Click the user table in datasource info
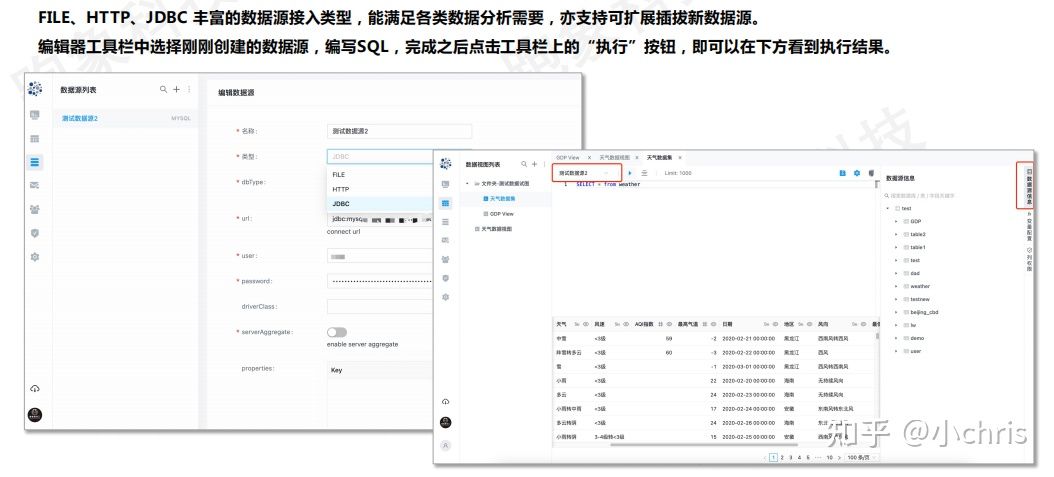This screenshot has width=1054, height=477. (x=916, y=351)
